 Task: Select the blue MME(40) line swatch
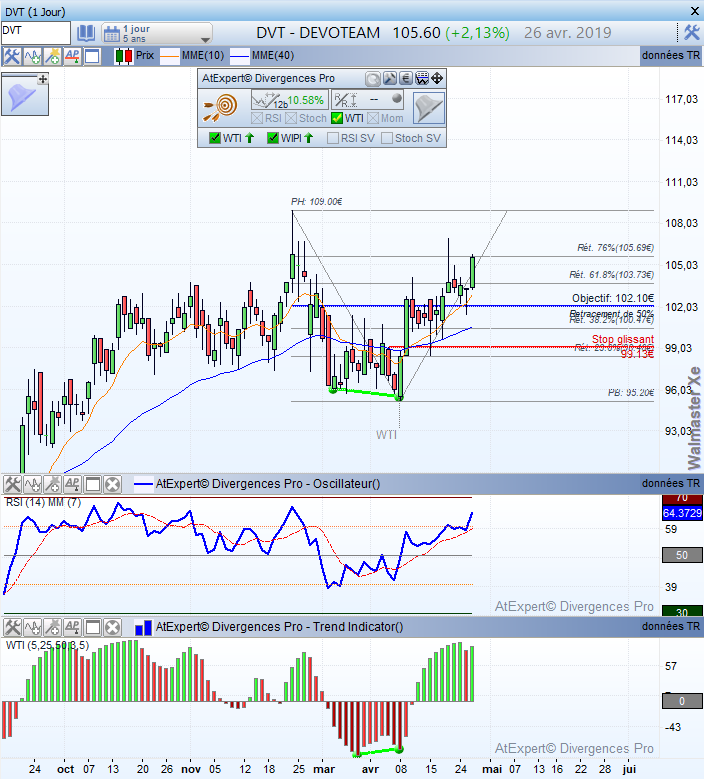click(239, 56)
